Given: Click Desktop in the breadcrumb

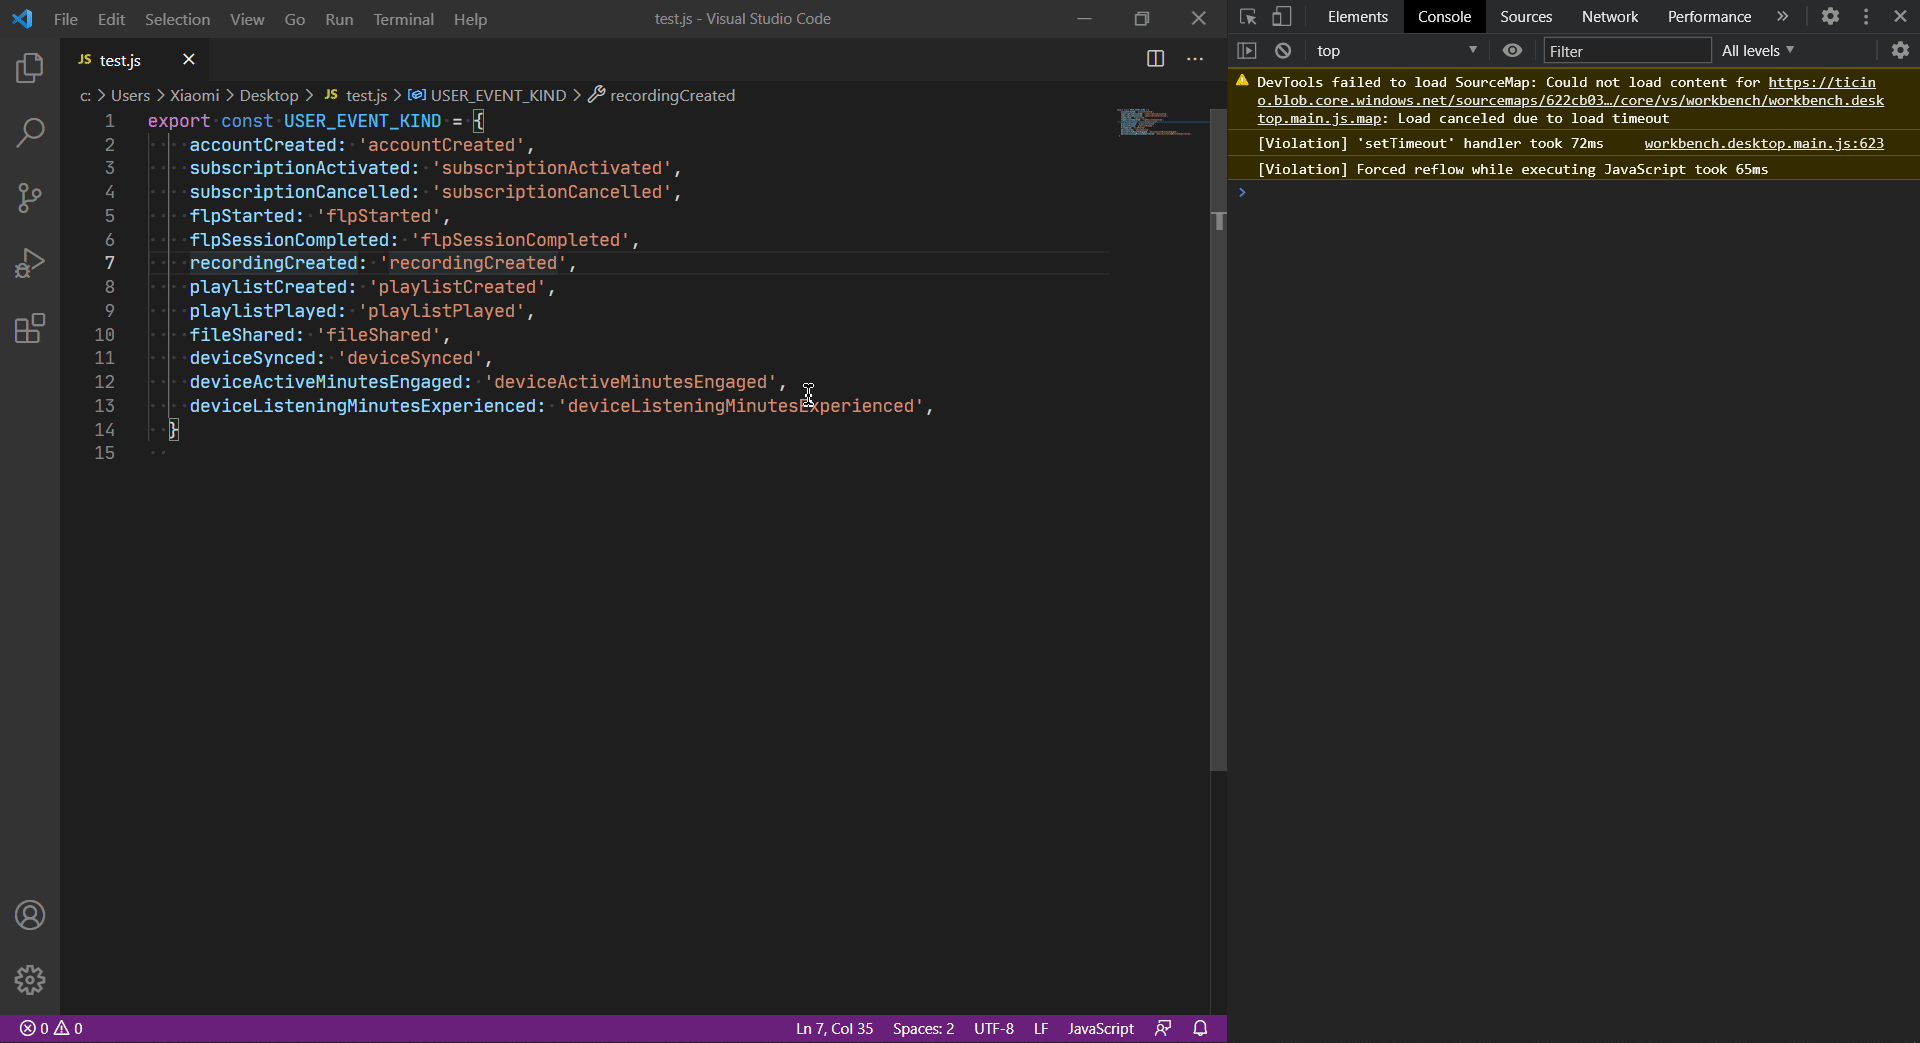Looking at the screenshot, I should tap(268, 95).
